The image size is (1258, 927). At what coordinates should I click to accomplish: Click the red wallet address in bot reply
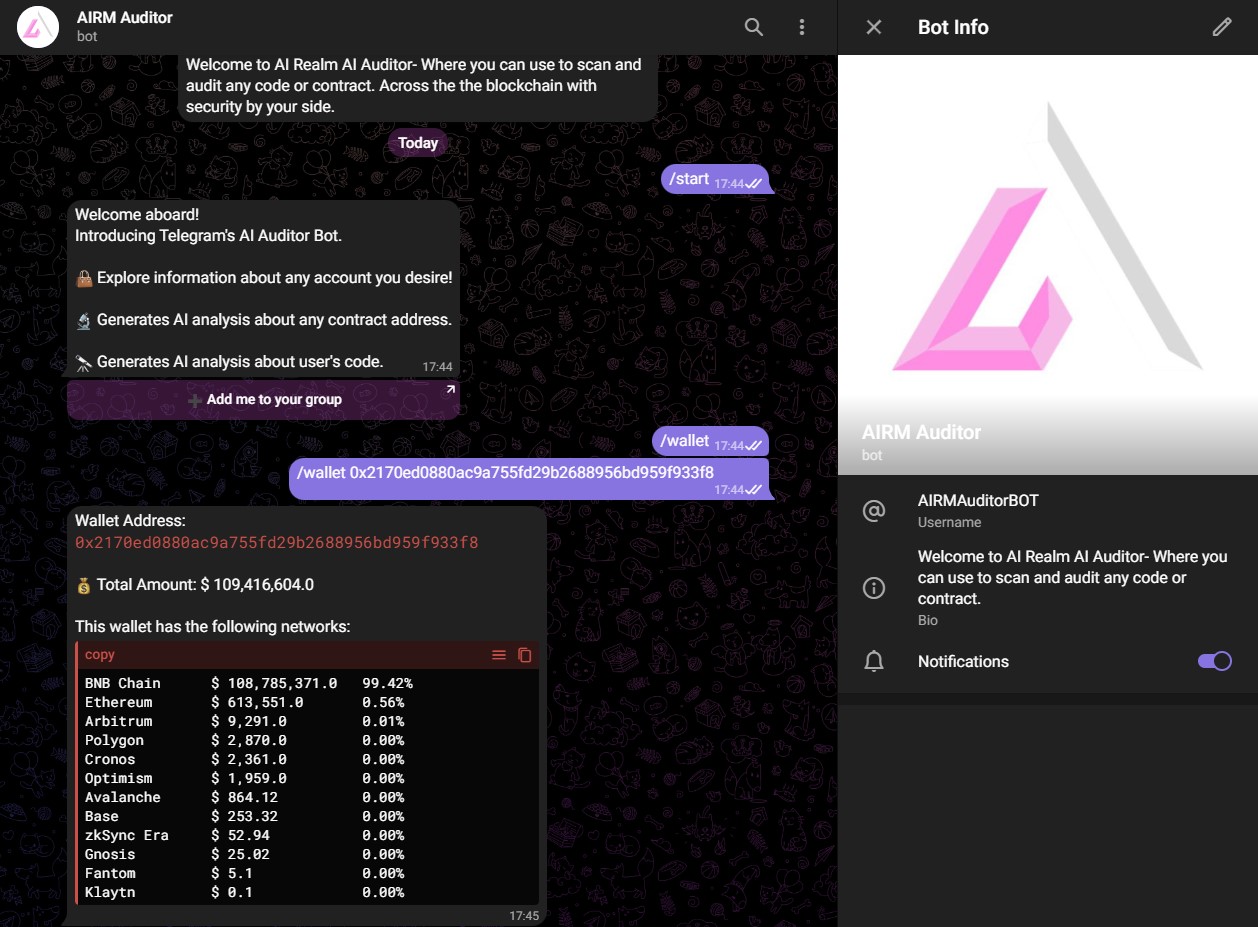(276, 543)
